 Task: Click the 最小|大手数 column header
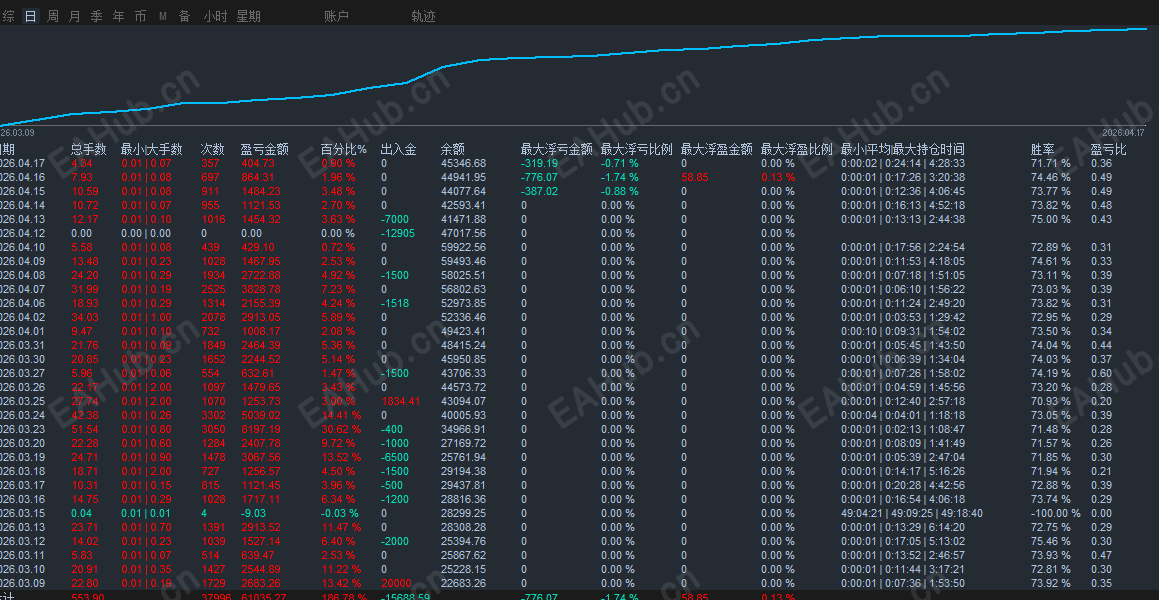[x=152, y=149]
